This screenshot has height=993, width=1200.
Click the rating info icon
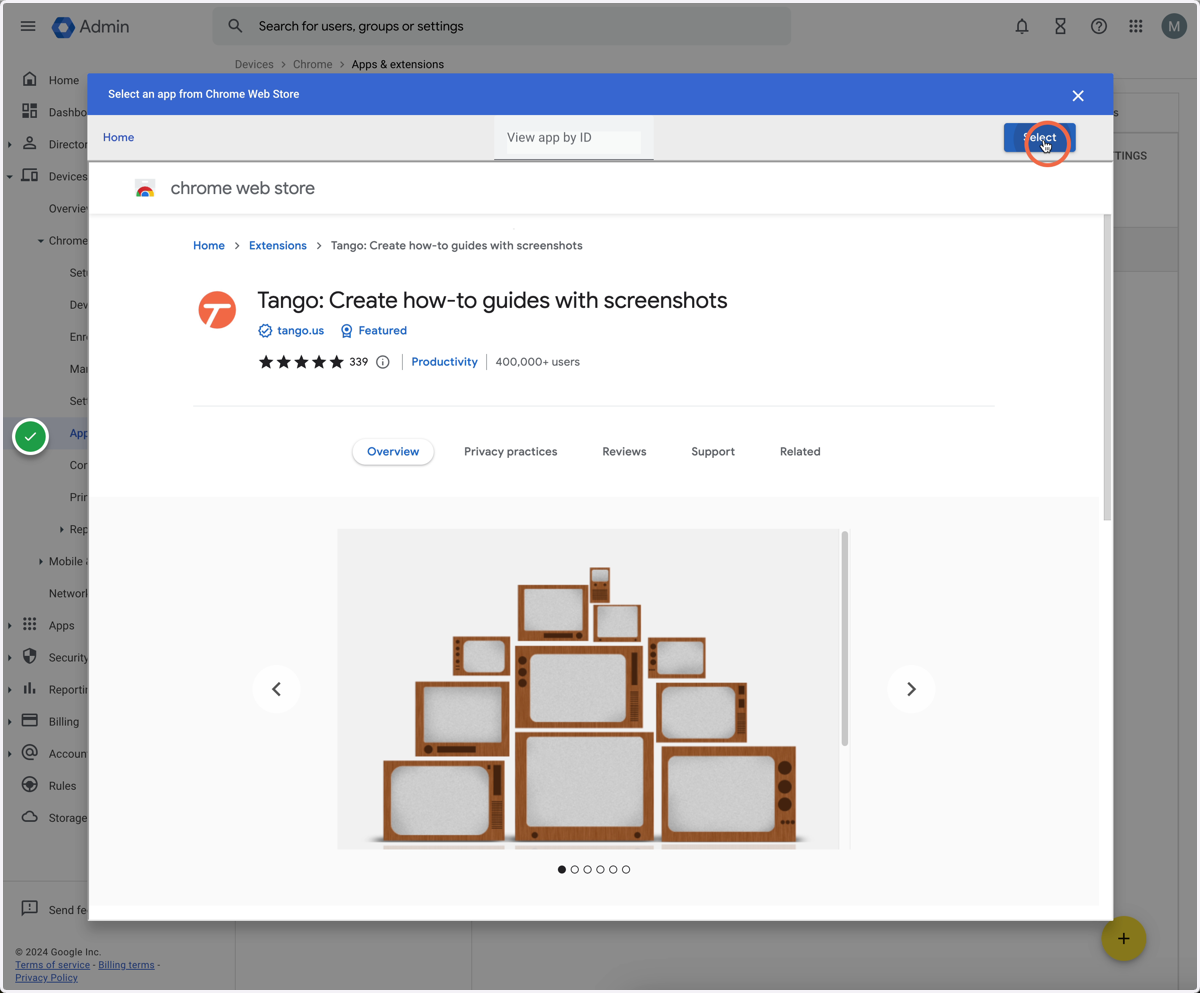[x=382, y=362]
